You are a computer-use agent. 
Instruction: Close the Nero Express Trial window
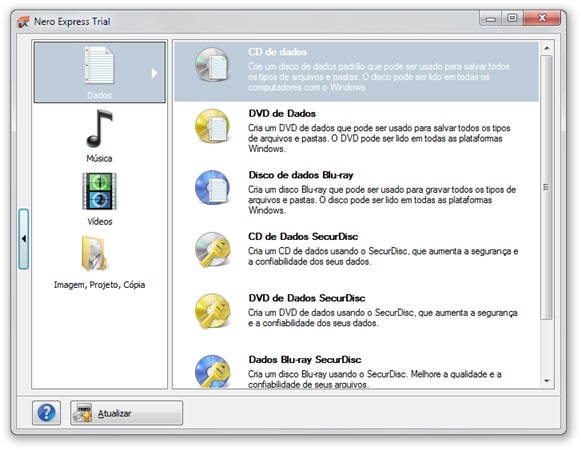(542, 18)
